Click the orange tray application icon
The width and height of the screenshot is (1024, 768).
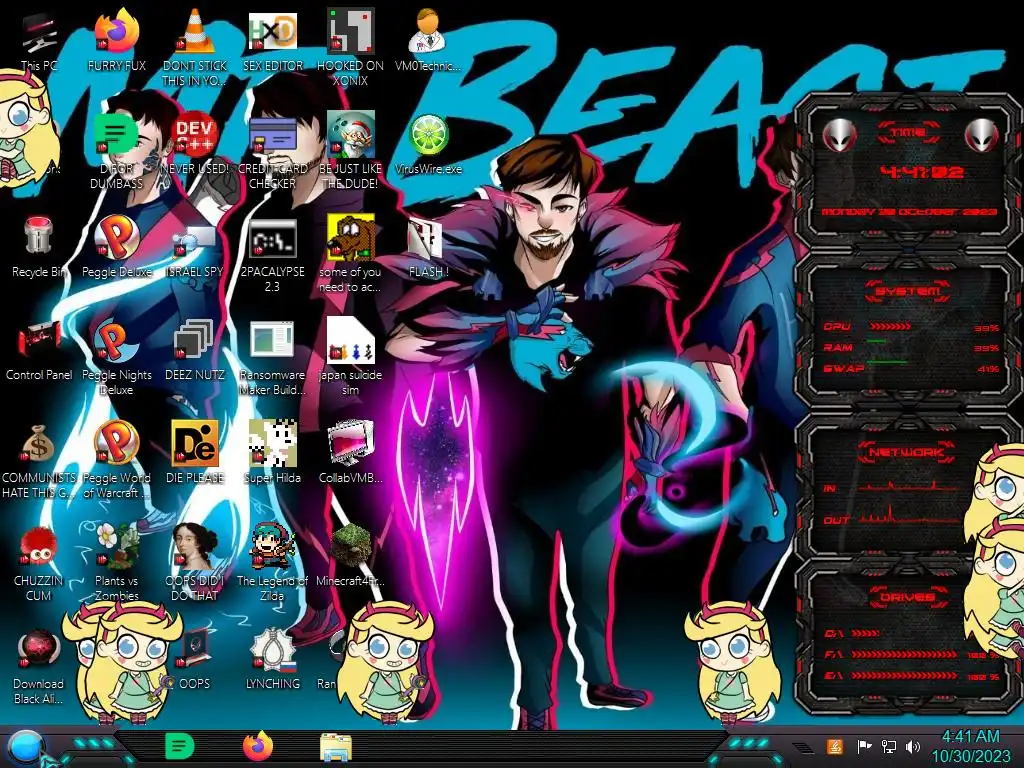pos(835,746)
